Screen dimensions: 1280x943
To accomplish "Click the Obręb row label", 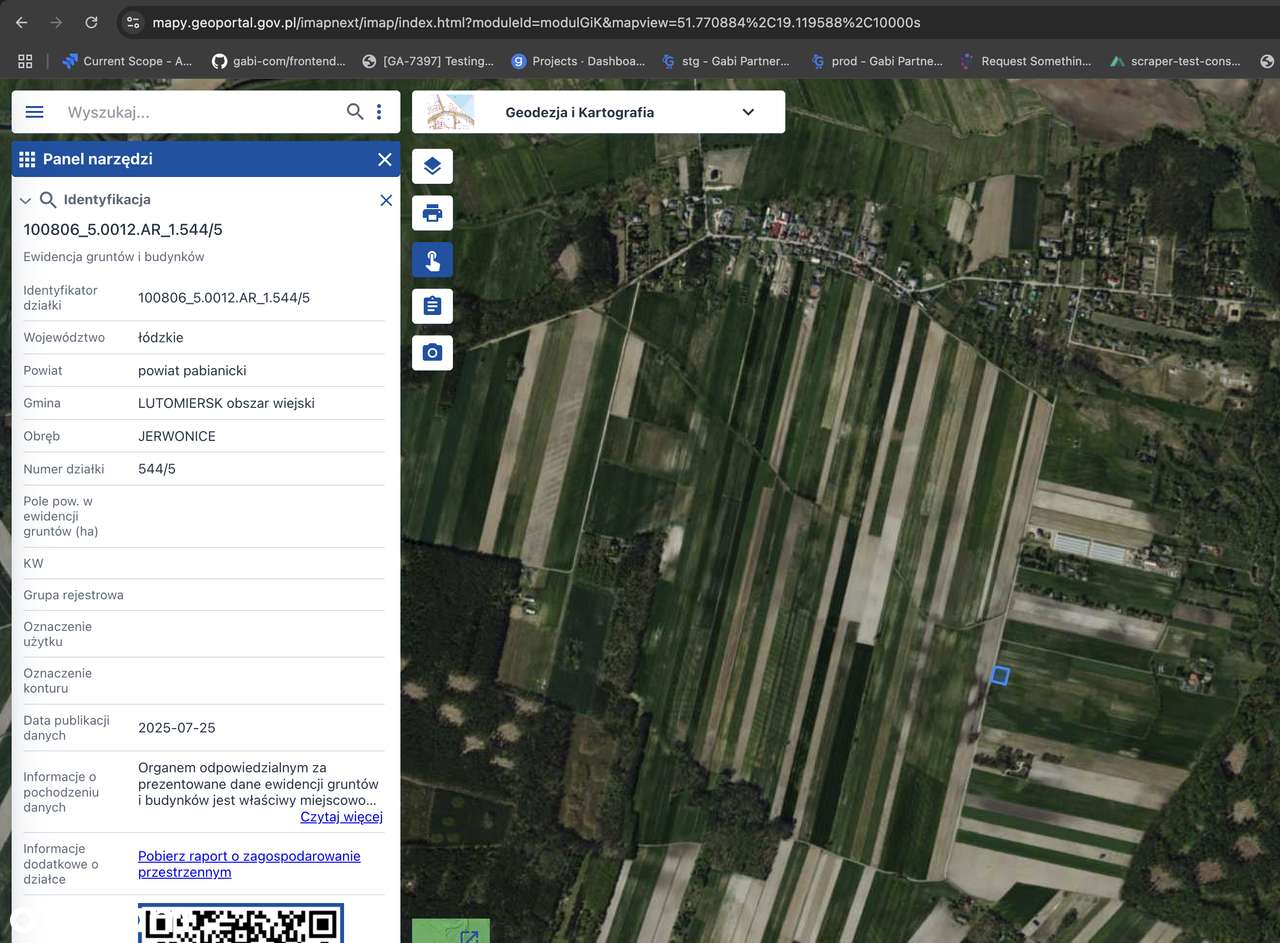I will pos(42,437).
